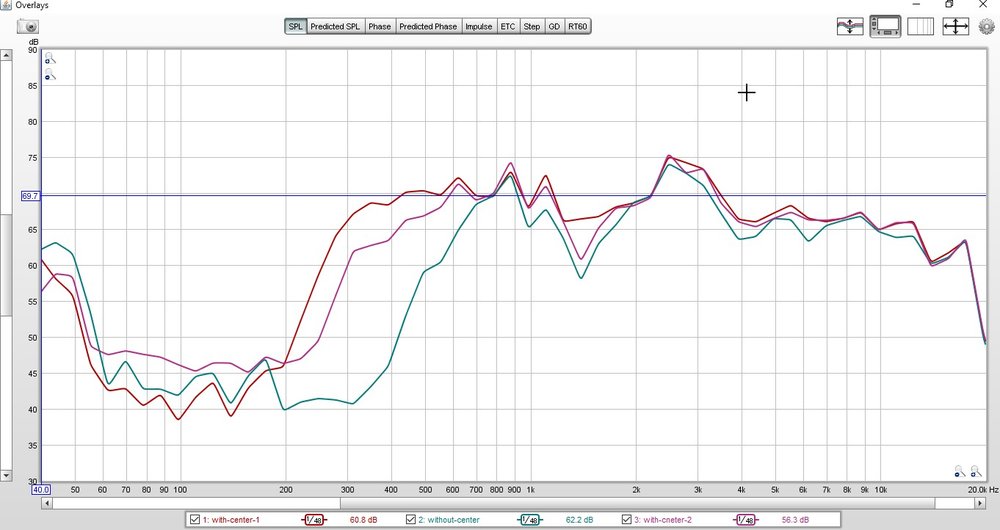Screen dimensions: 1000x530
Task: Click the vertical zoom-in magnifier top left
Action: click(50, 58)
